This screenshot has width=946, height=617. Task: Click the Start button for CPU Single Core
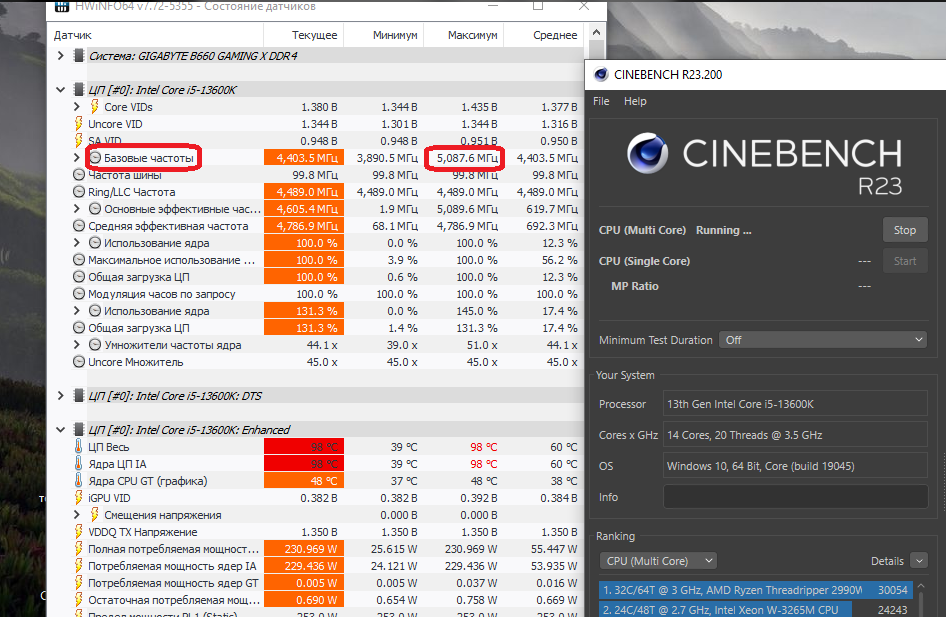tap(904, 261)
